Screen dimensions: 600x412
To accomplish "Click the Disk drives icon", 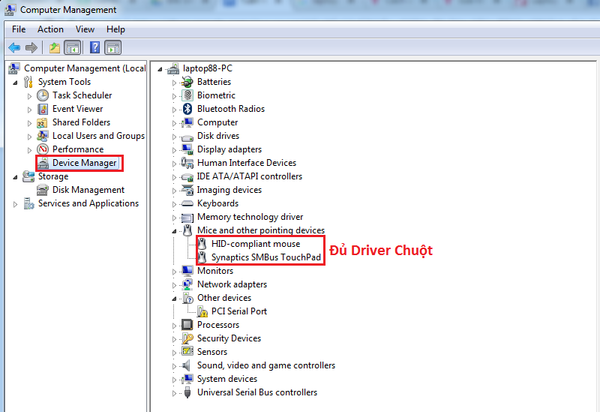I will click(187, 137).
